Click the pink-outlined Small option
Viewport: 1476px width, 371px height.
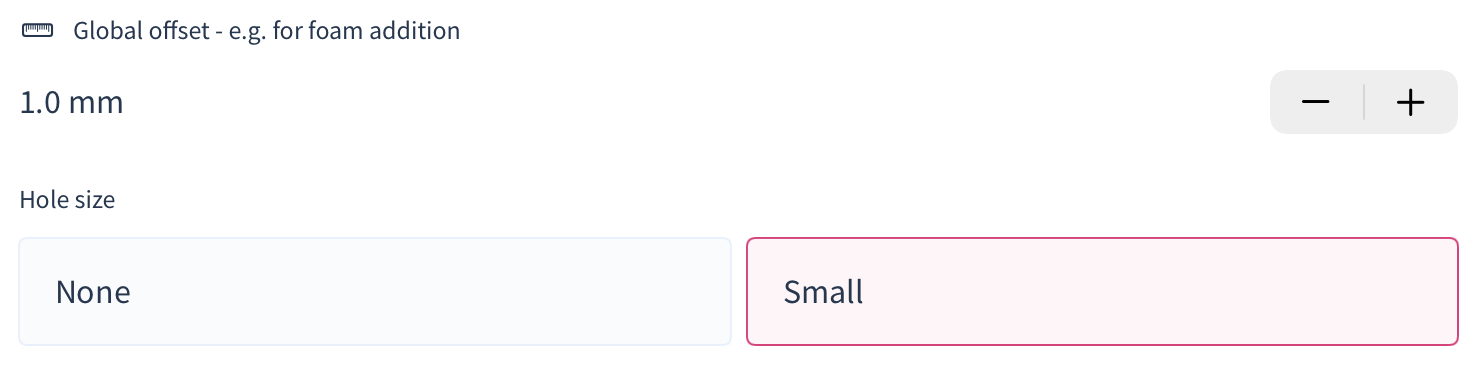tap(1102, 292)
